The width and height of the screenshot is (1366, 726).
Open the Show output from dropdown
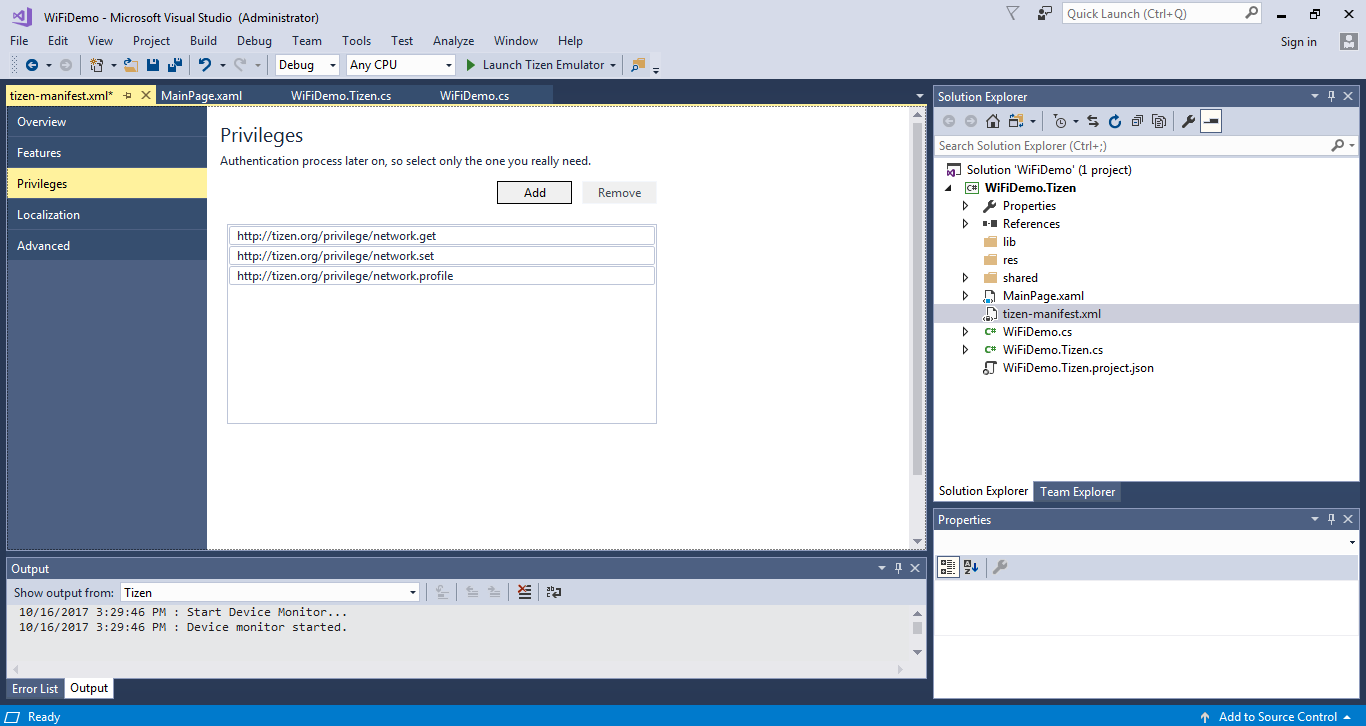[x=412, y=592]
